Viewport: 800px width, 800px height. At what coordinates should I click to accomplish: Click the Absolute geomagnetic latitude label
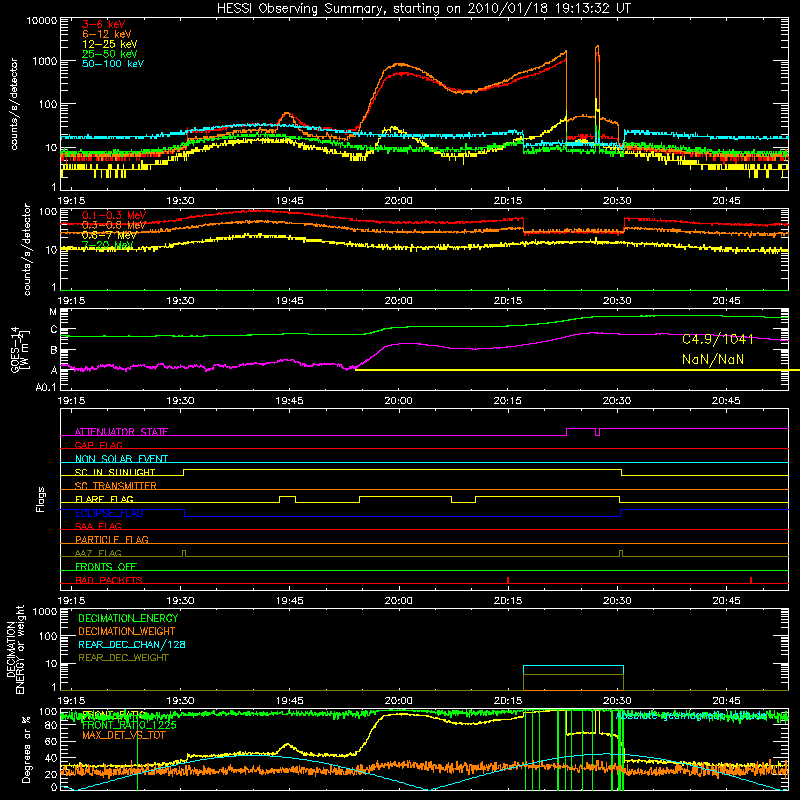[x=691, y=715]
